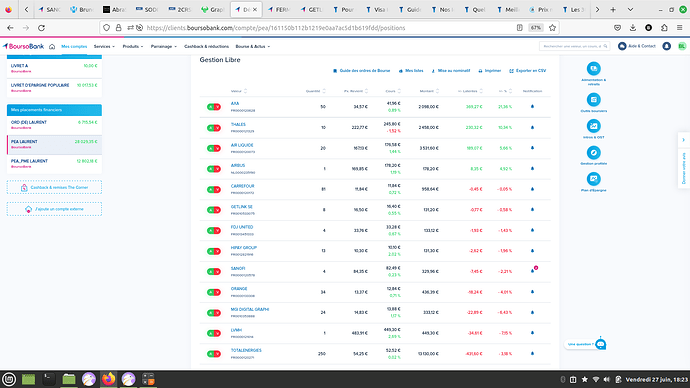Expand the Produits dropdown menu
Viewport: 690px width, 388px height.
pyautogui.click(x=132, y=46)
